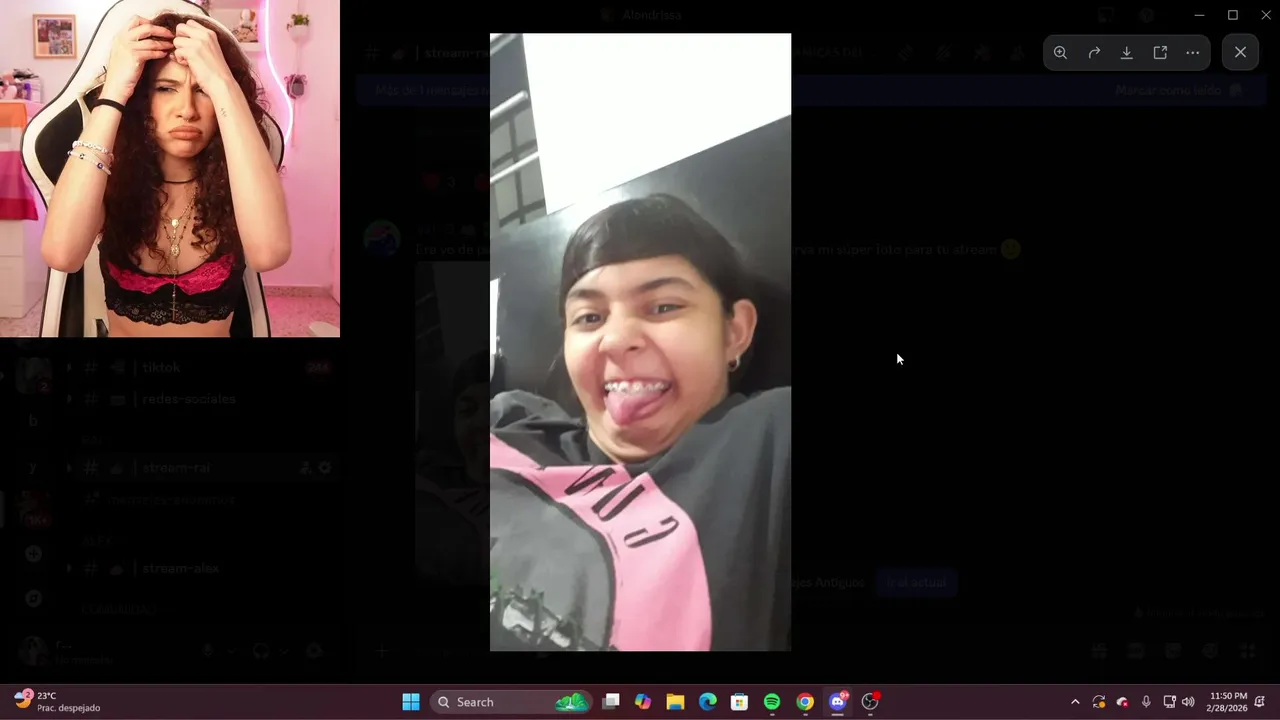This screenshot has height=720, width=1280.
Task: Open Google Chrome from the taskbar
Action: pos(805,702)
